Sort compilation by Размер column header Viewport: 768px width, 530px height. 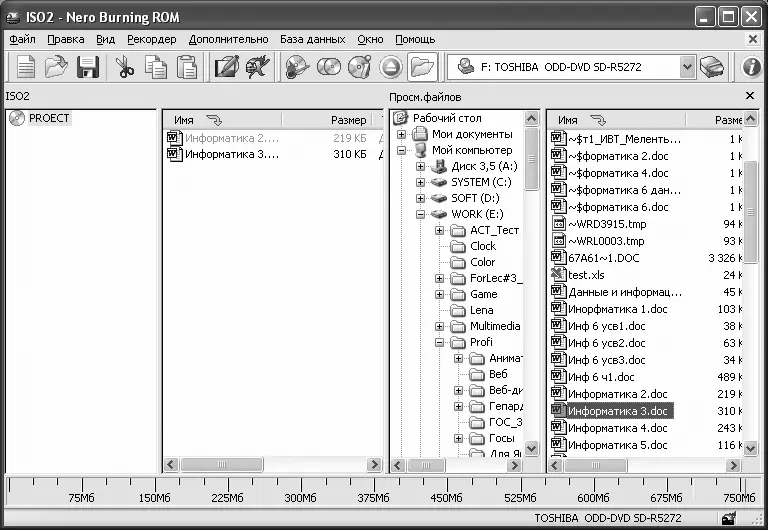[326, 120]
